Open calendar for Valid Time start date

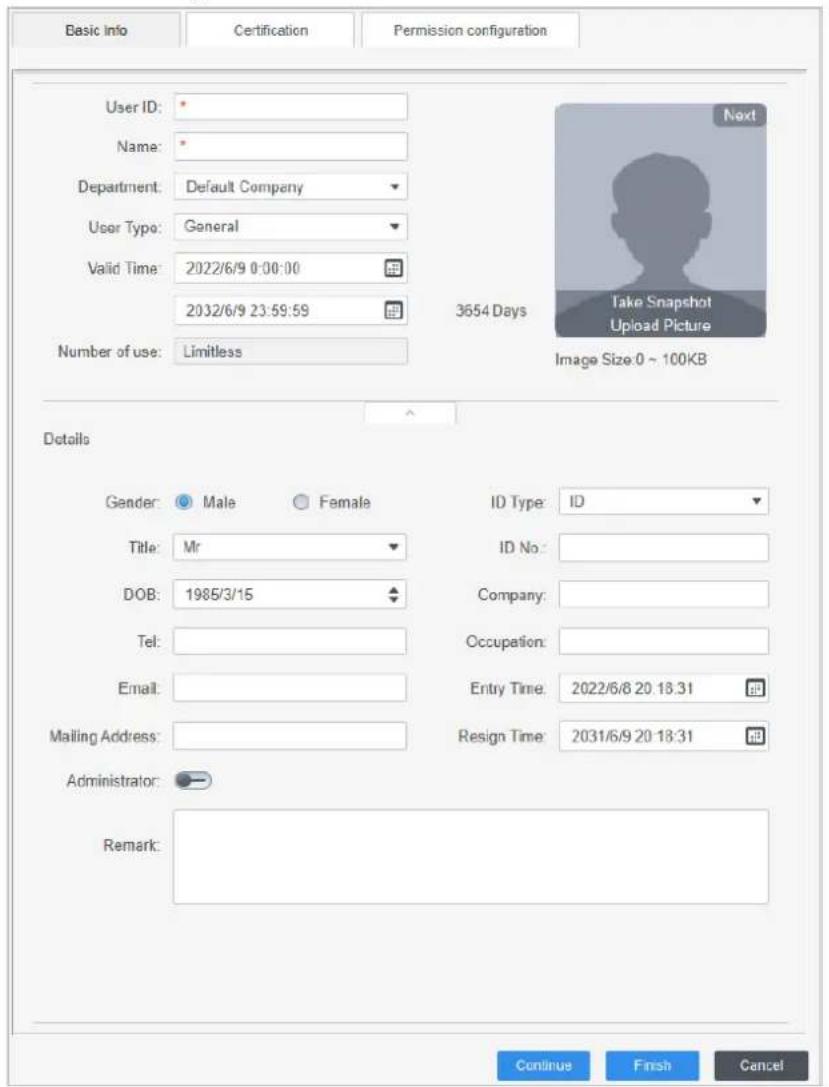393,268
